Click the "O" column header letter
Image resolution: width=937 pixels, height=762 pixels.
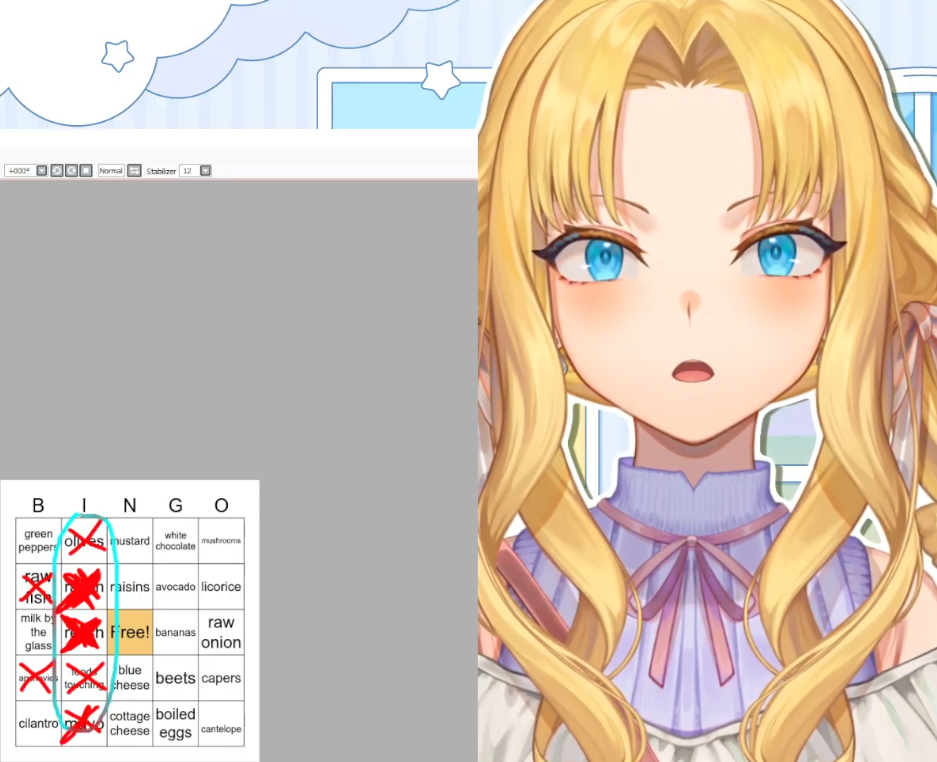(x=221, y=506)
